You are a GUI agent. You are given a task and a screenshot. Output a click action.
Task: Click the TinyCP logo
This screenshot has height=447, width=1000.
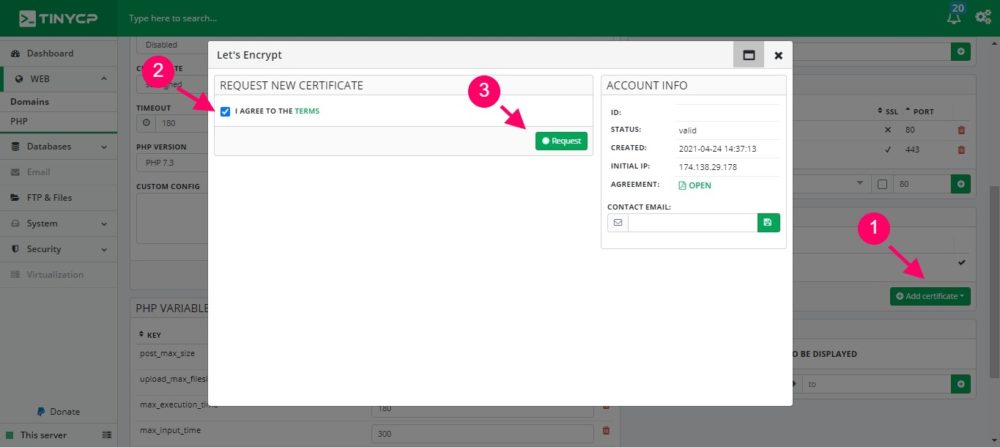tap(58, 18)
